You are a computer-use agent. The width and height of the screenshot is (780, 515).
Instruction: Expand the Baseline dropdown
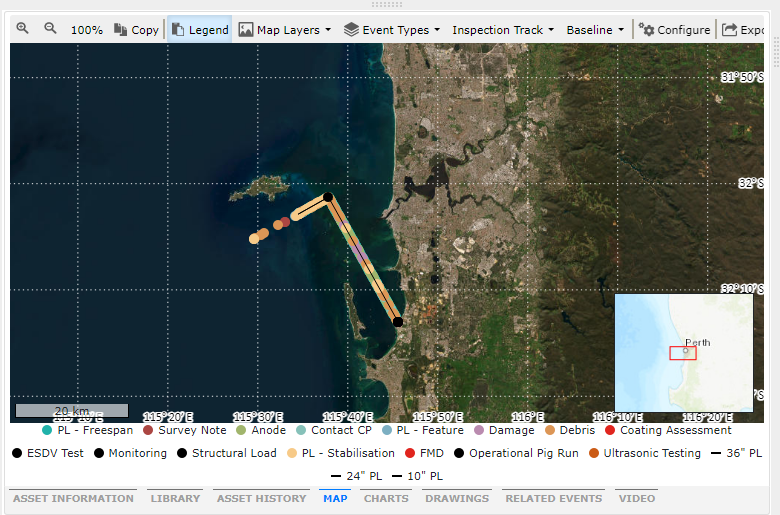pos(595,30)
